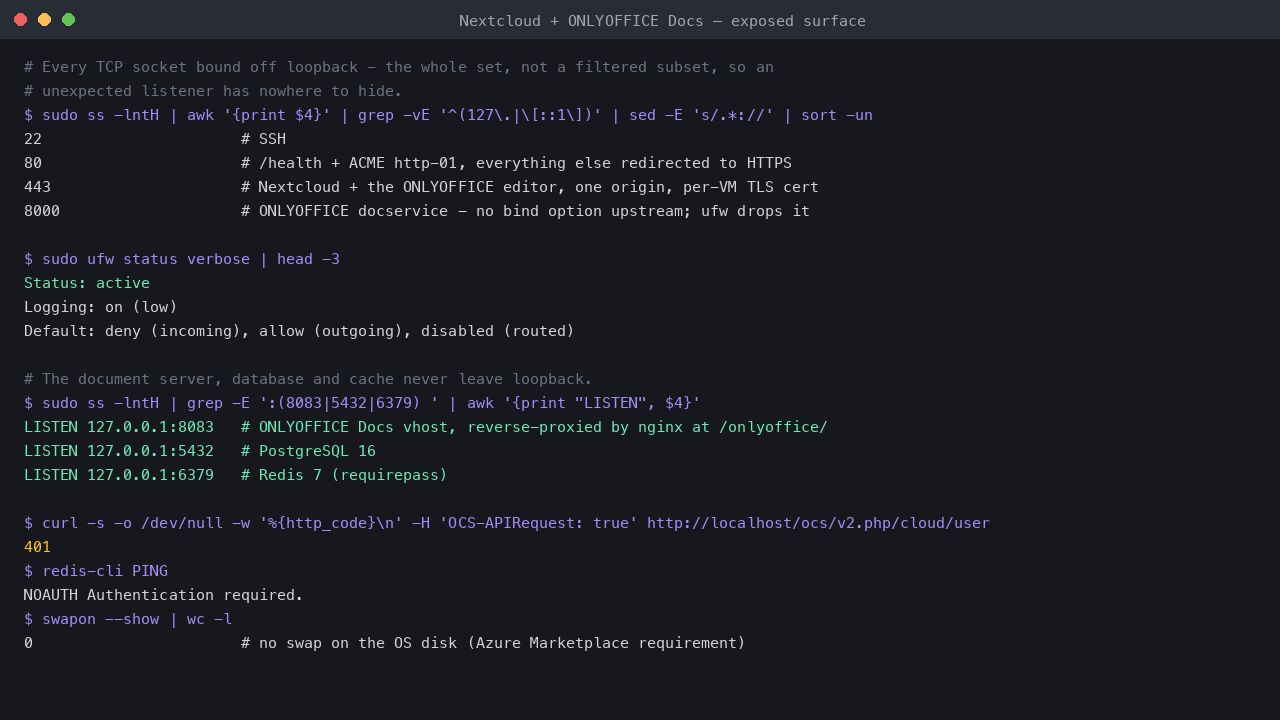Click the 'sudo ss -lntH | grep -E' command line
The height and width of the screenshot is (720, 1280).
click(x=362, y=403)
